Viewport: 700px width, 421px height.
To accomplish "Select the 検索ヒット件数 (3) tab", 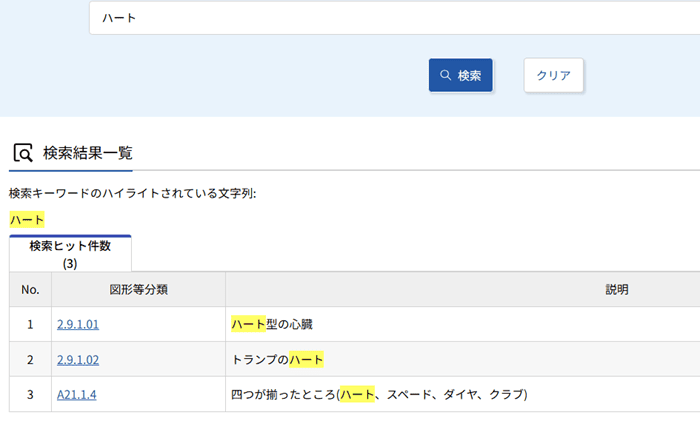I will coord(70,254).
